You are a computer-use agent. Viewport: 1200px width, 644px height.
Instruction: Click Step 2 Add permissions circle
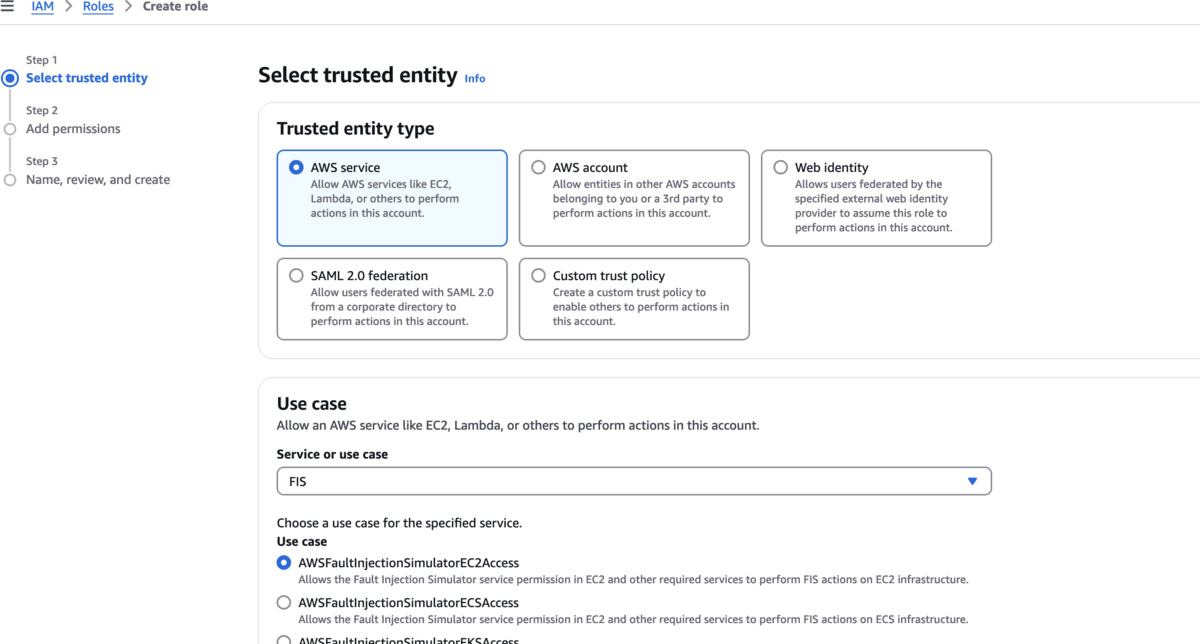10,129
